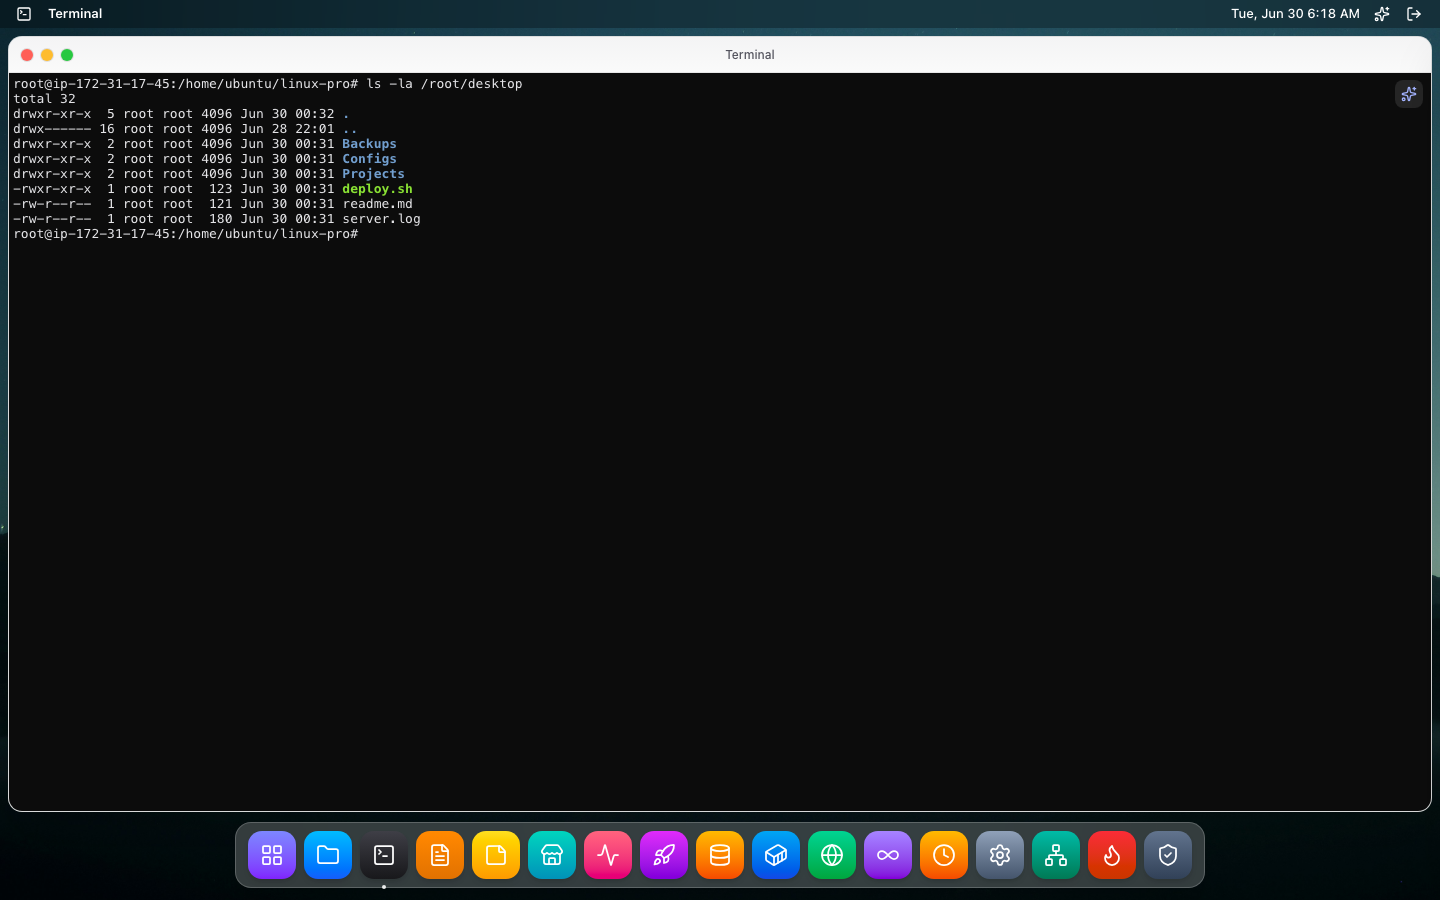Screen dimensions: 1440x900
Task: Click the 'ls -la /root/desktop' command text
Action: tap(444, 84)
